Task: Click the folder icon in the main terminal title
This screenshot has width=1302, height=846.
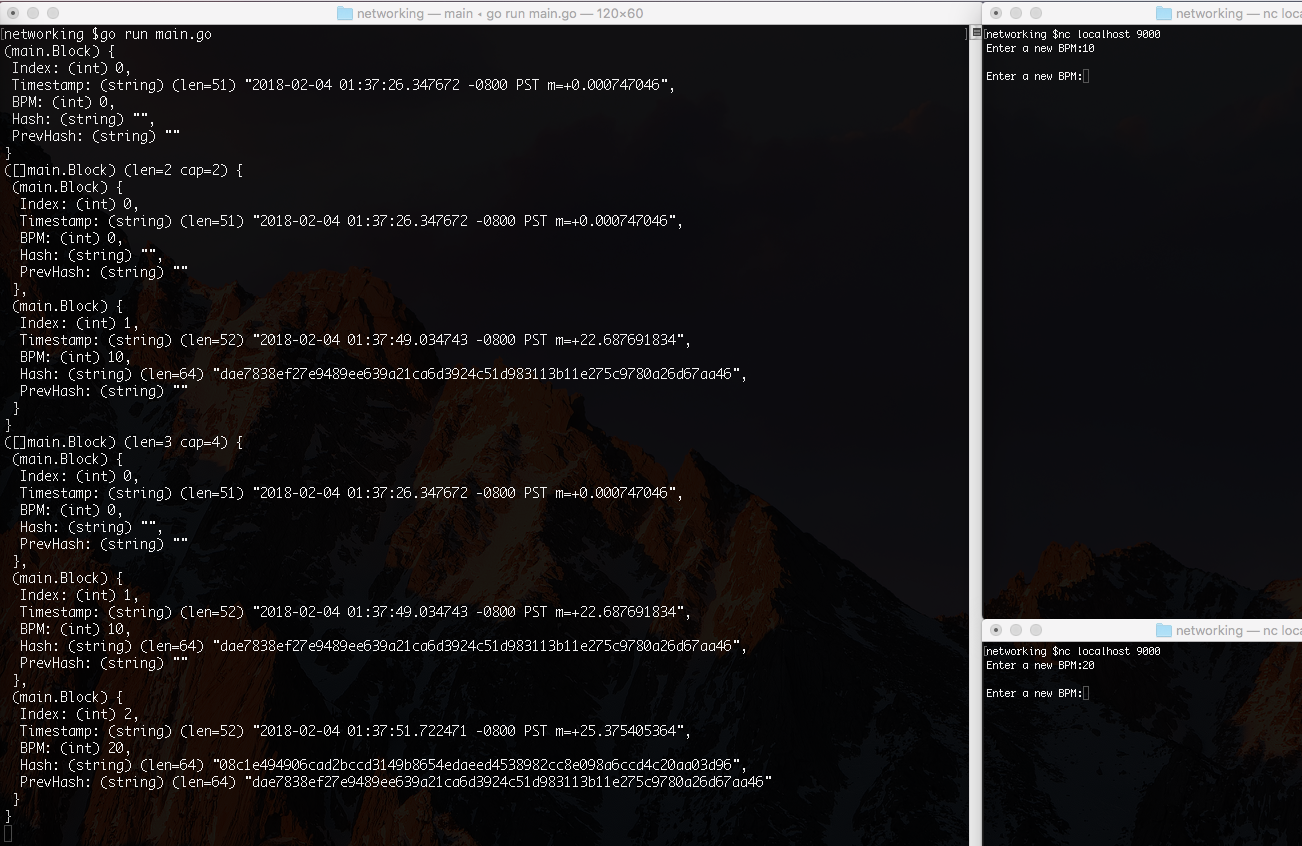Action: (x=346, y=13)
